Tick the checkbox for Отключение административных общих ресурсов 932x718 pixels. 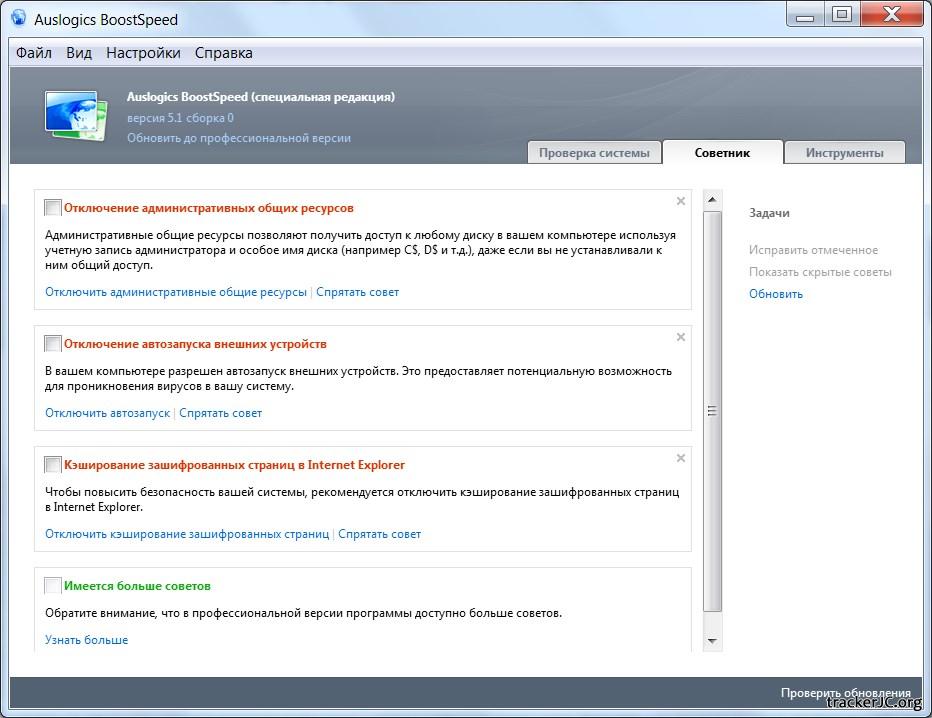[53, 208]
